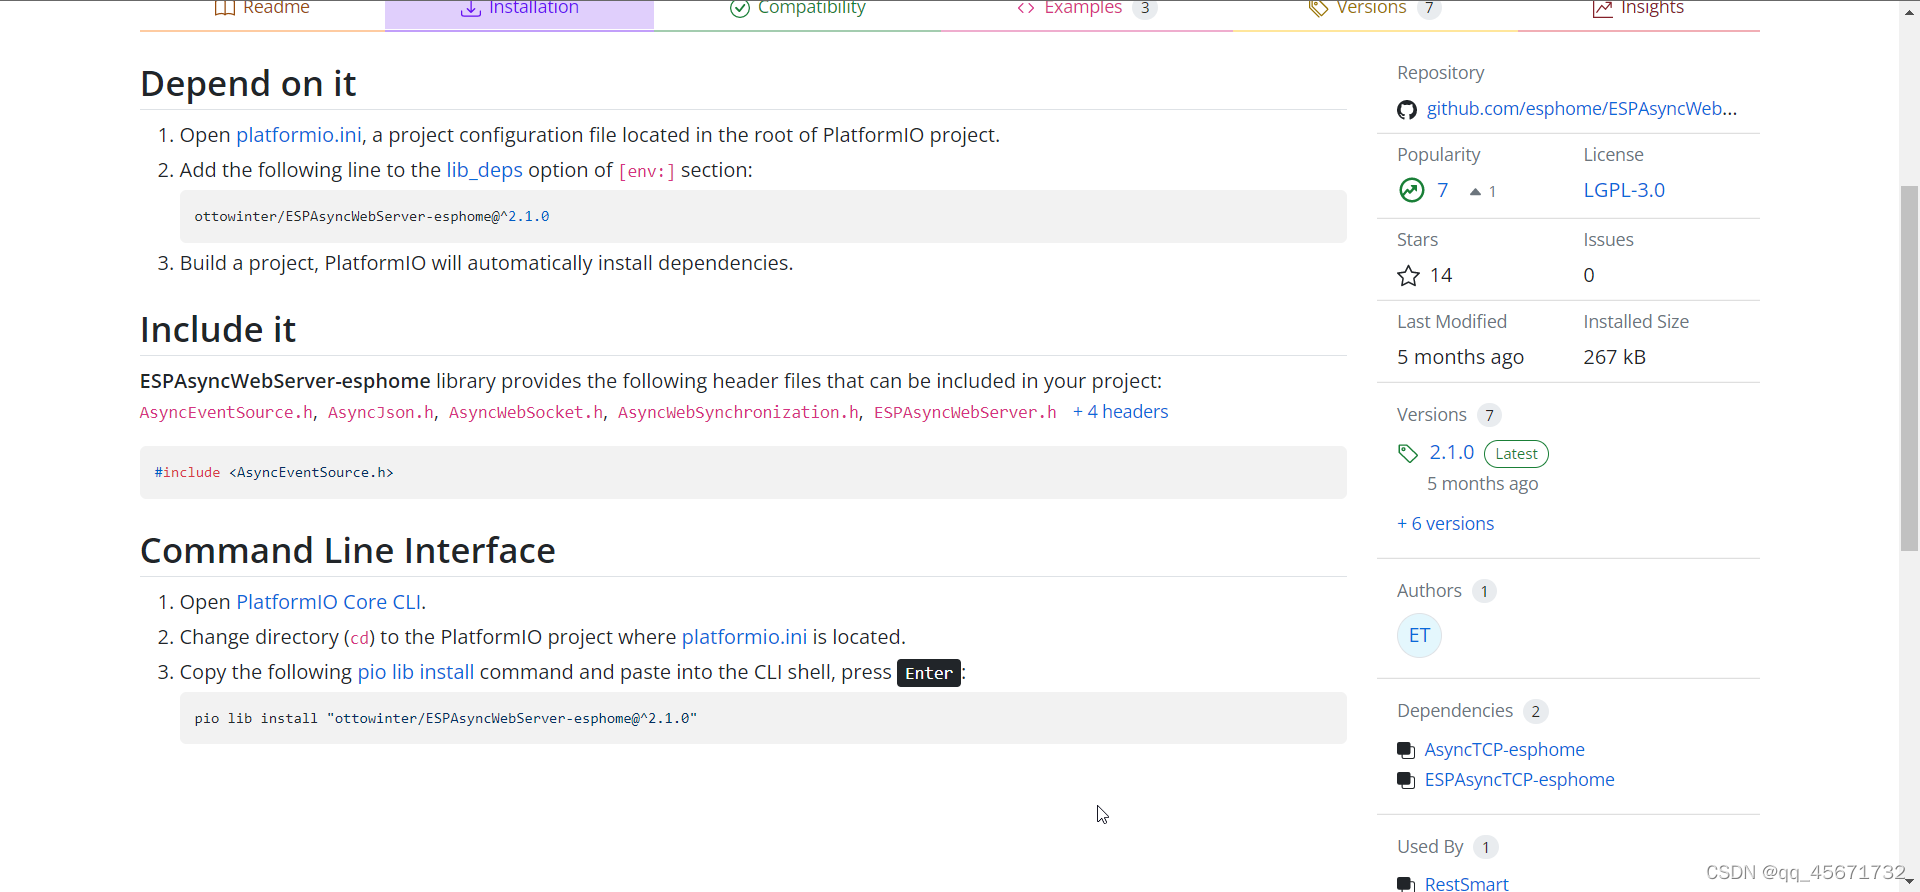
Task: Click the pio lib install command block
Action: point(763,718)
